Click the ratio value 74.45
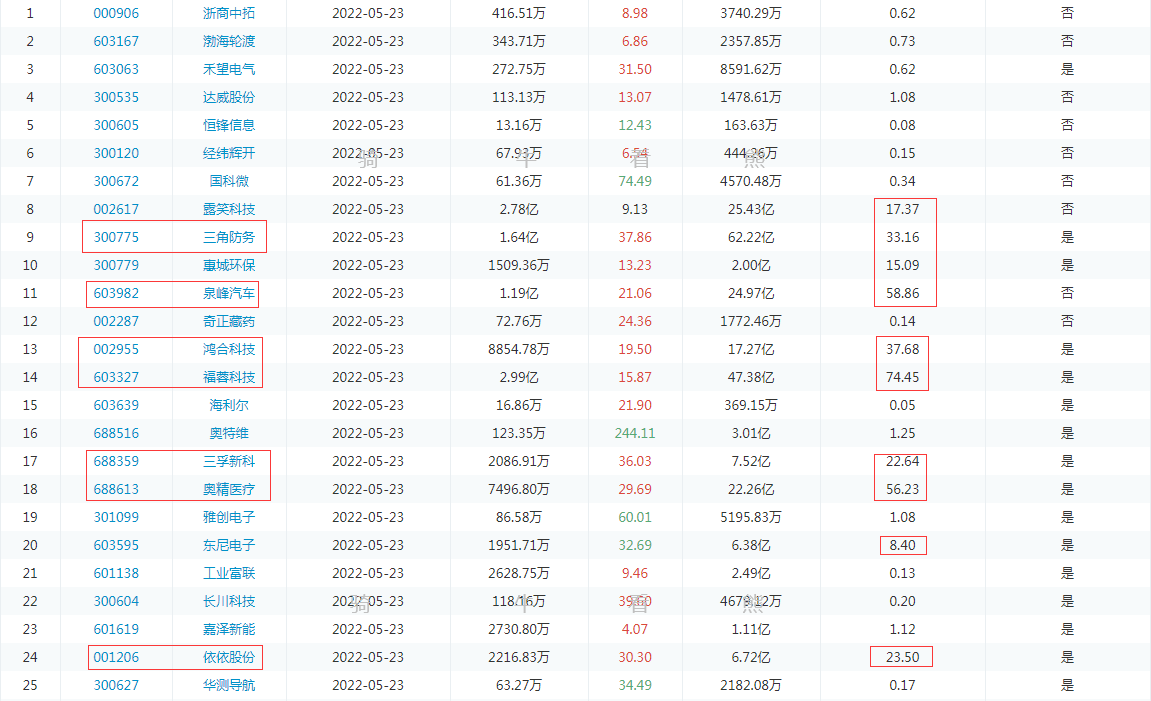 tap(902, 377)
